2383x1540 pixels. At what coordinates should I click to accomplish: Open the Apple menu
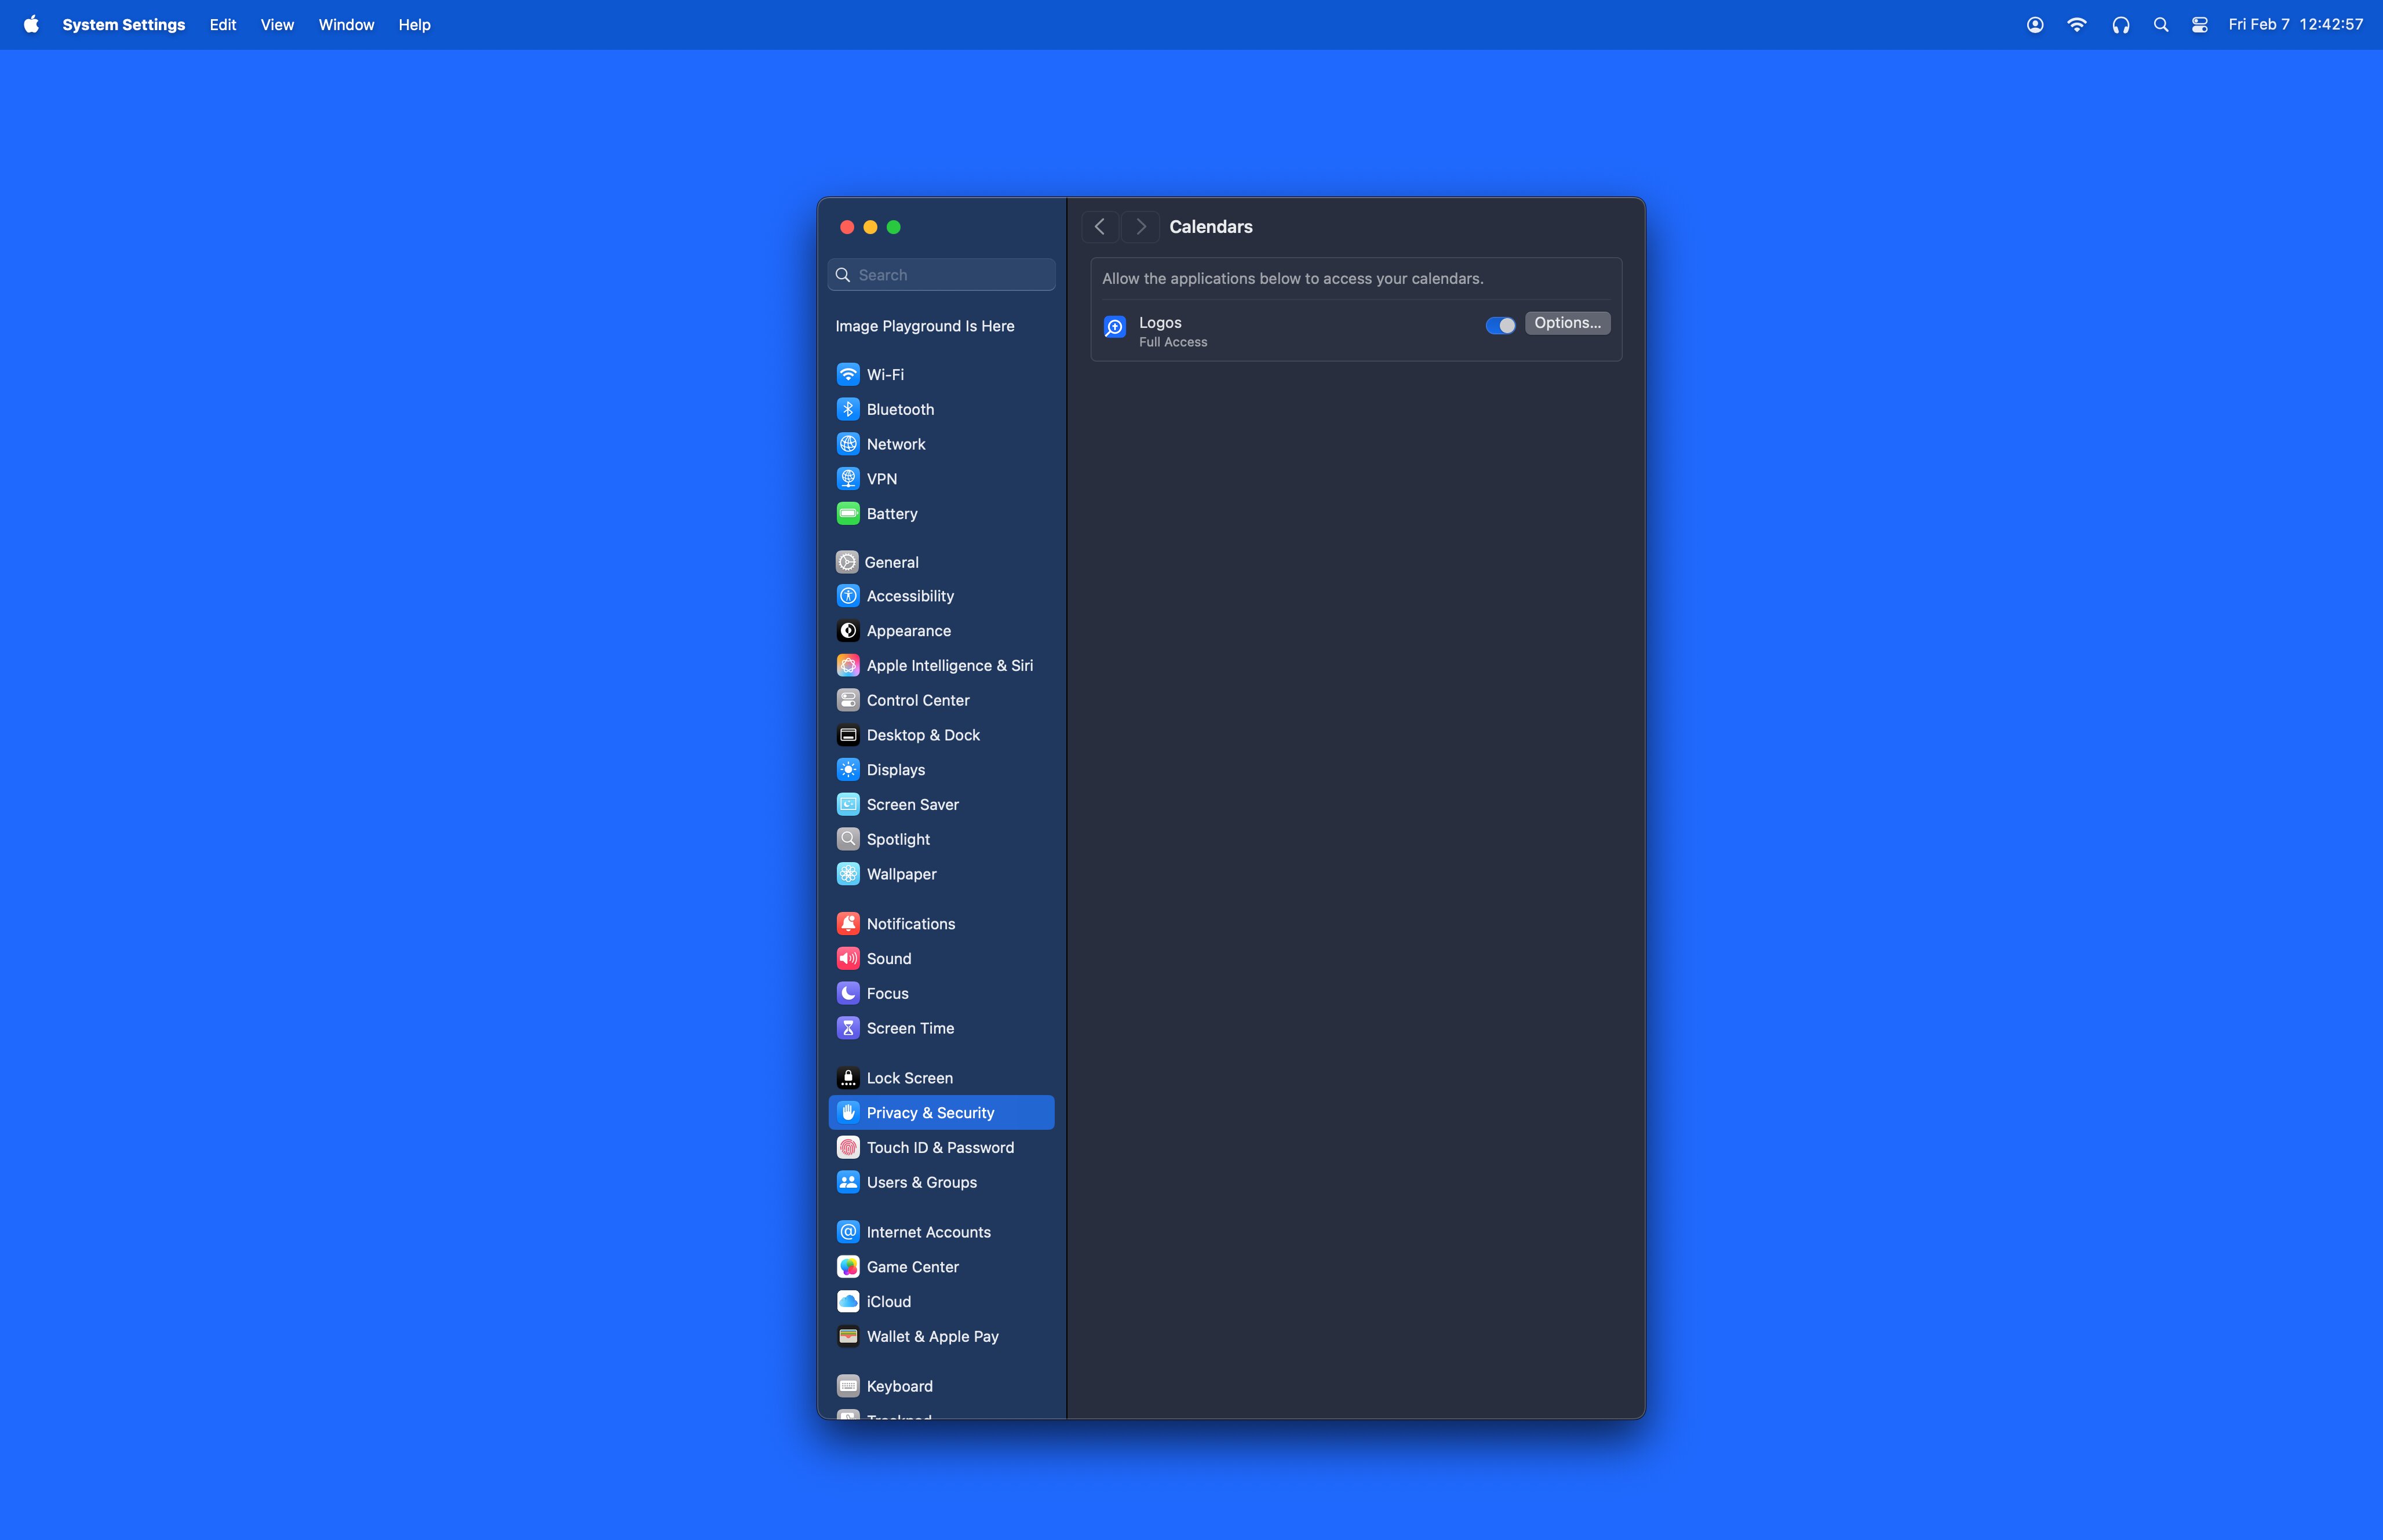click(x=31, y=25)
